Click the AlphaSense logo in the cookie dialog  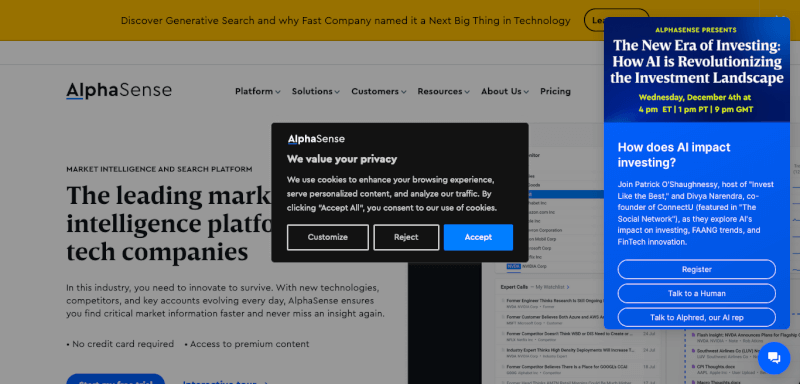(x=316, y=139)
